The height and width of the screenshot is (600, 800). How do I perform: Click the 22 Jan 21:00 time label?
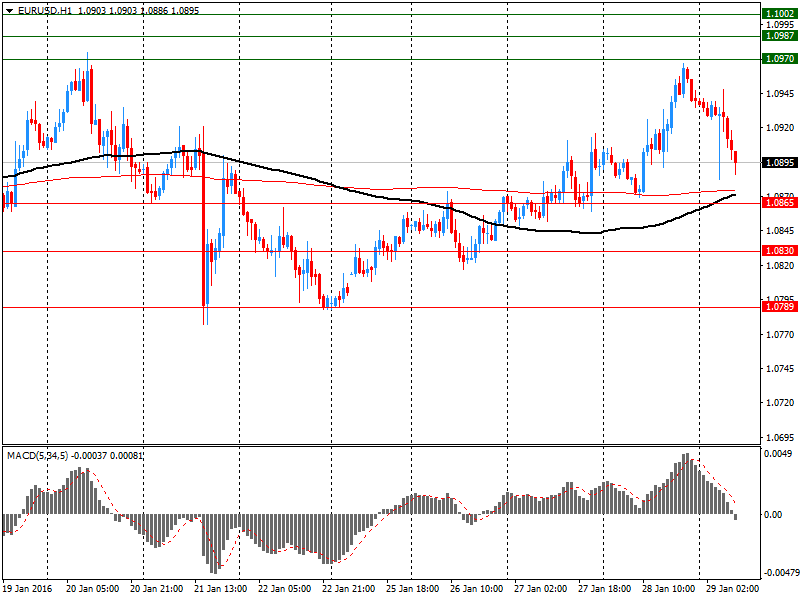pos(349,588)
